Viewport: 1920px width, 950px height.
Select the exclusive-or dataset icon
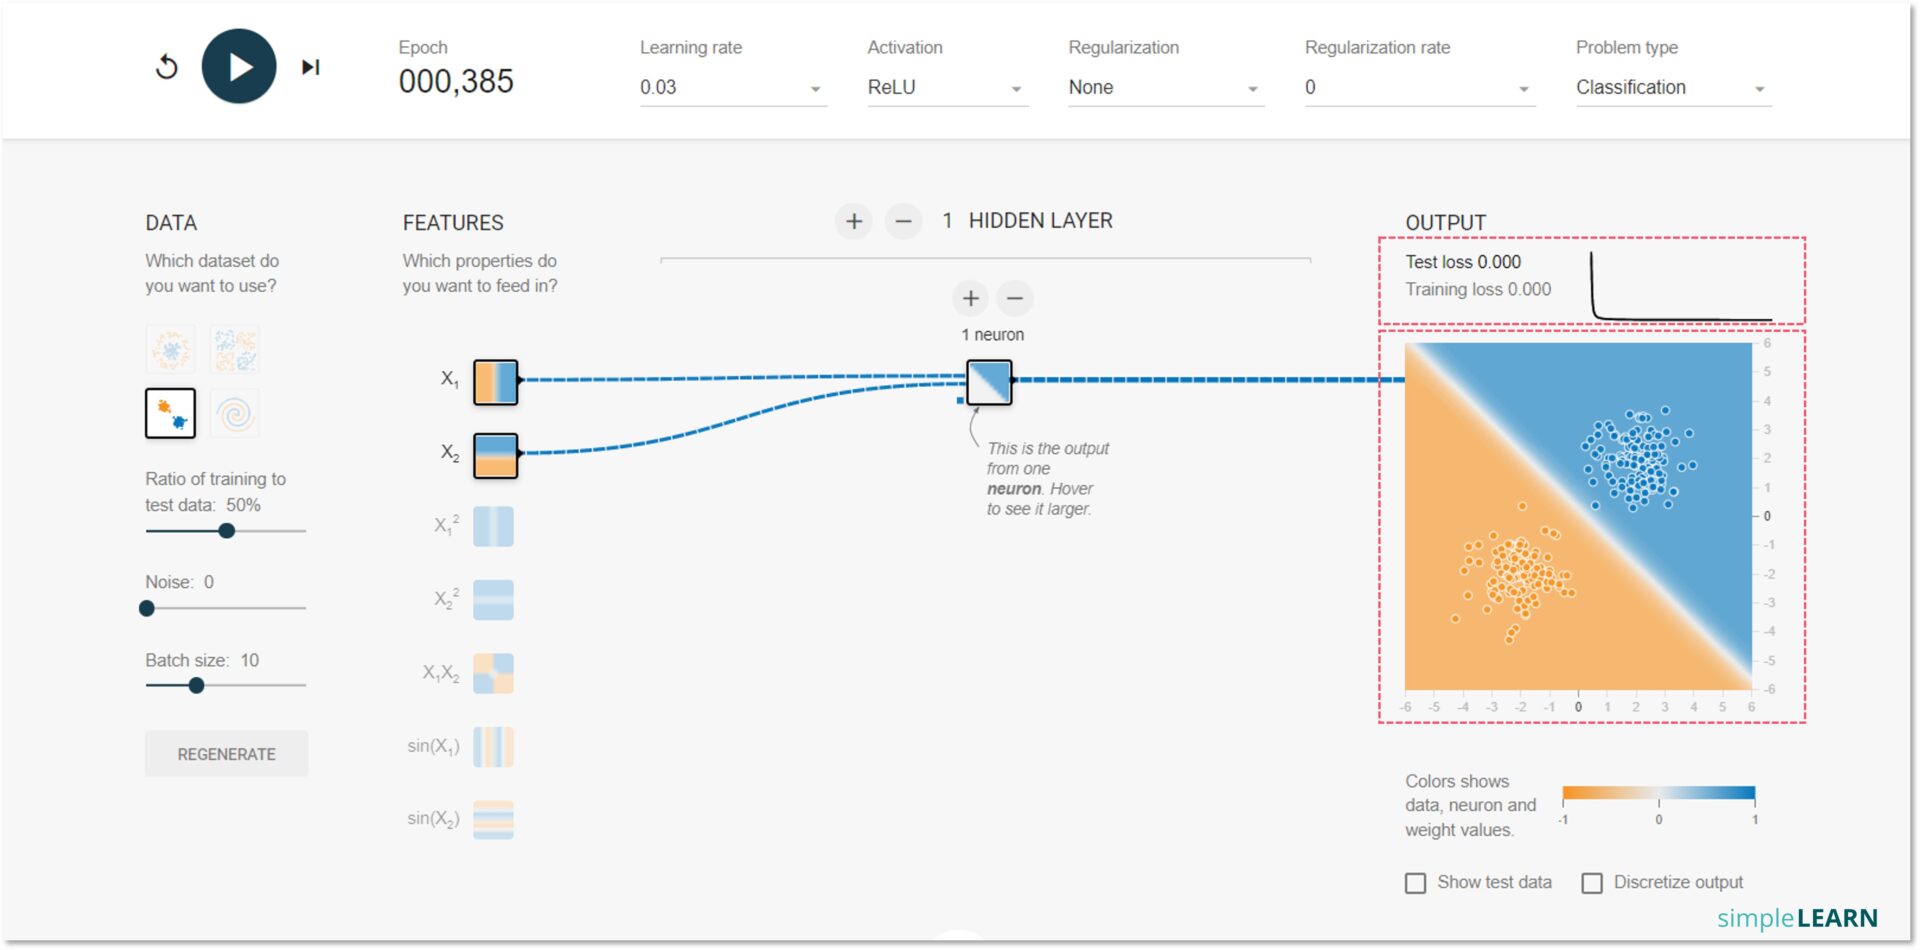[237, 348]
